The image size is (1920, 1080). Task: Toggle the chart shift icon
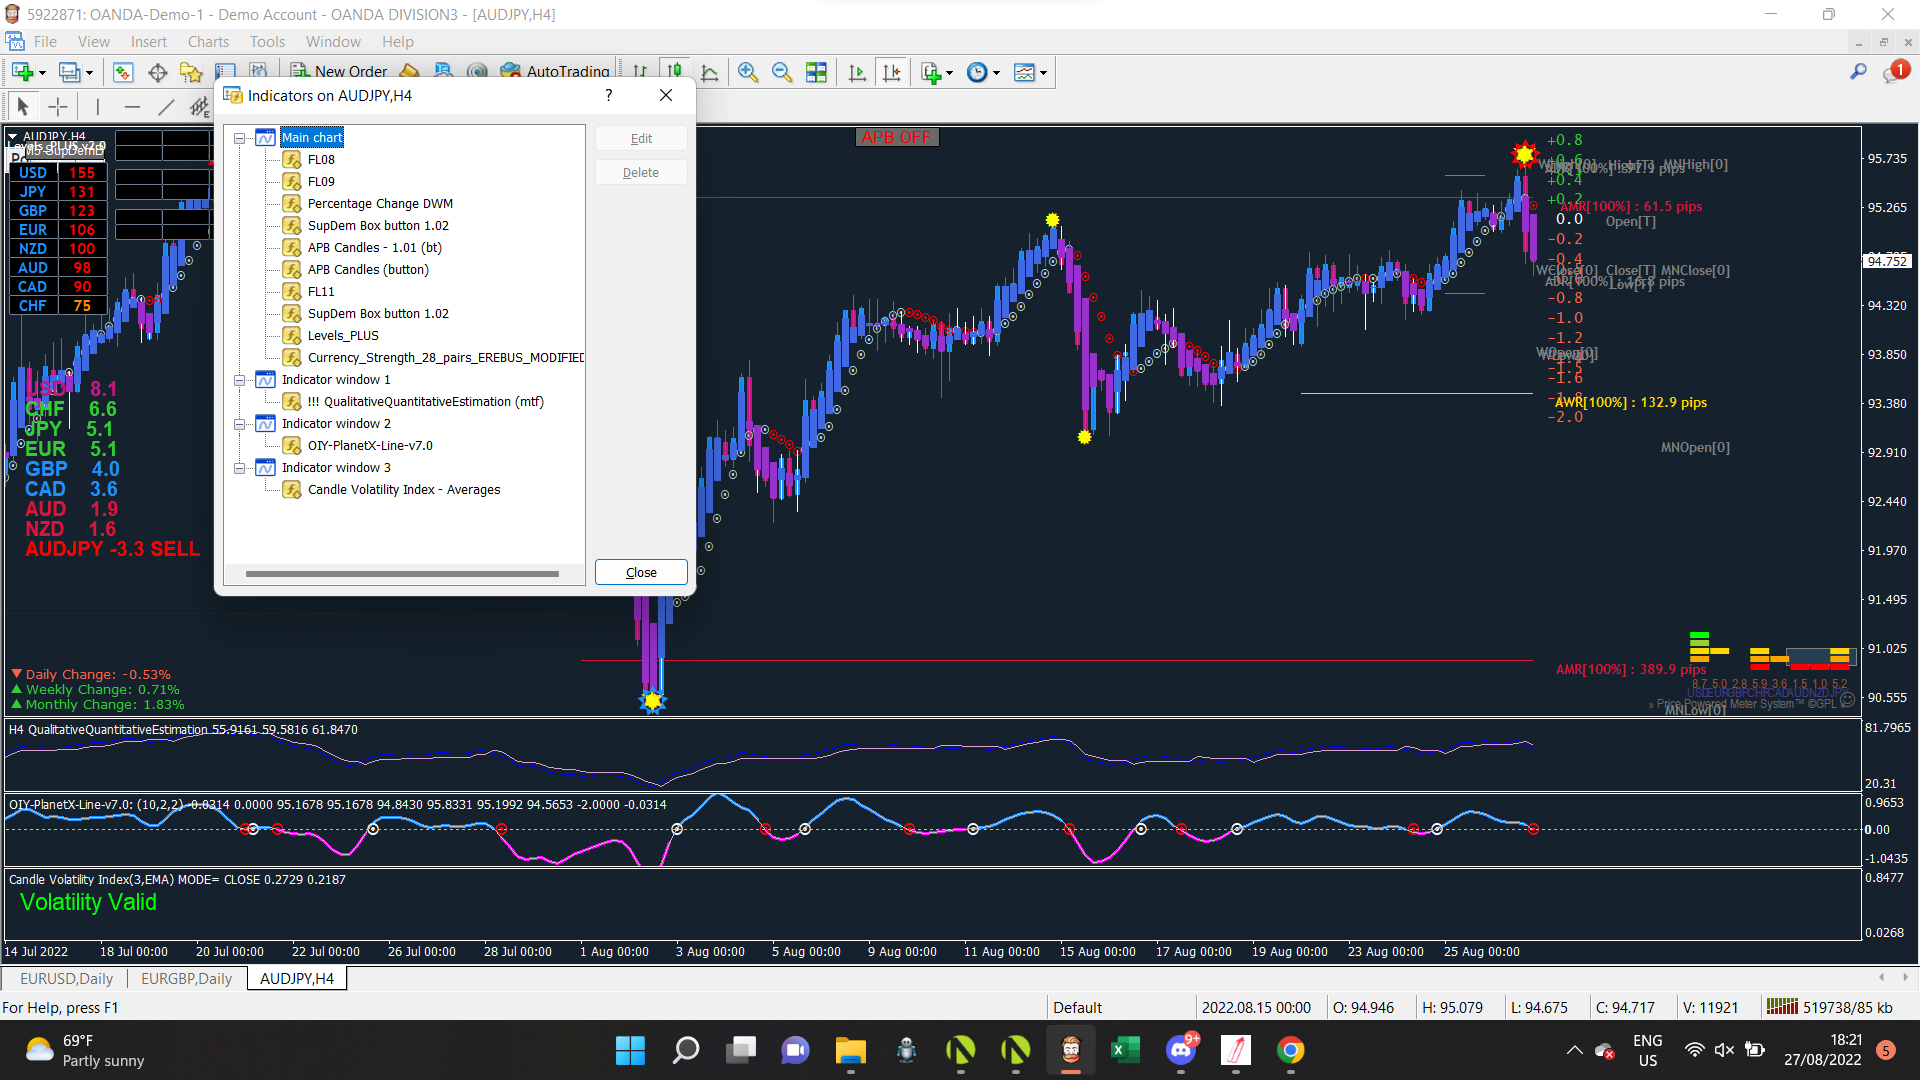[x=892, y=72]
